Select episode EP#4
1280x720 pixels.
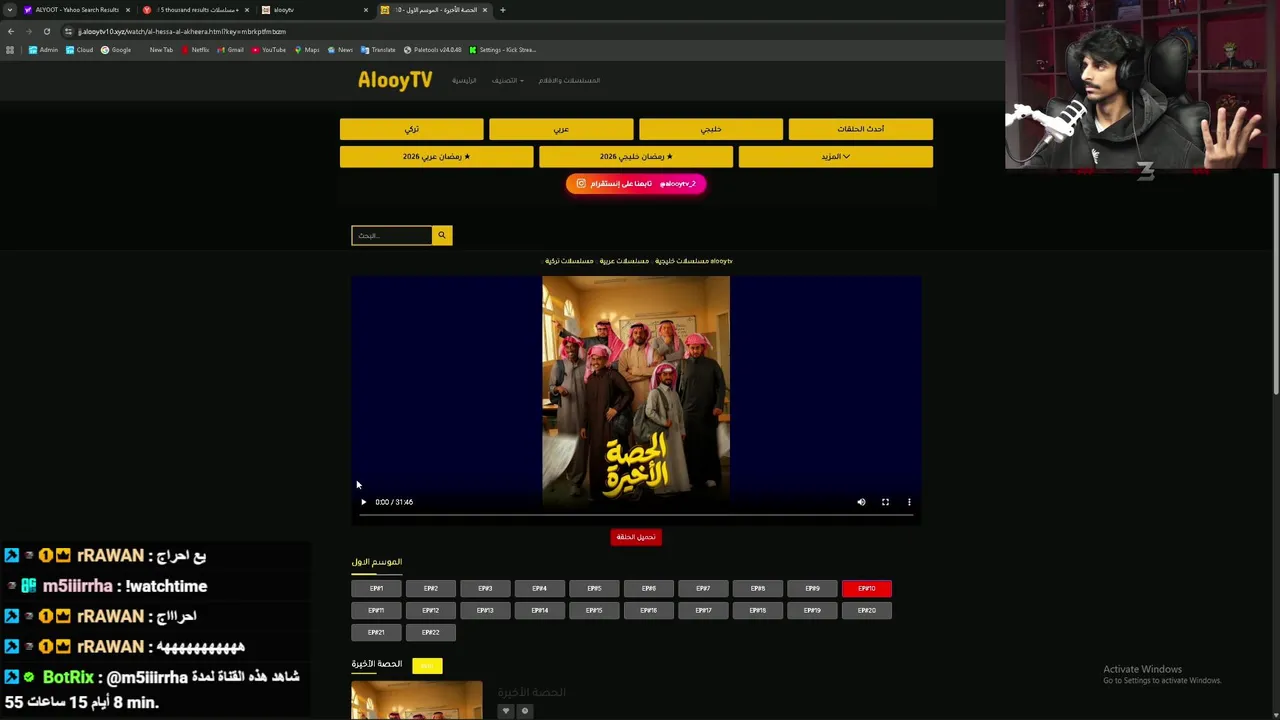tap(539, 589)
